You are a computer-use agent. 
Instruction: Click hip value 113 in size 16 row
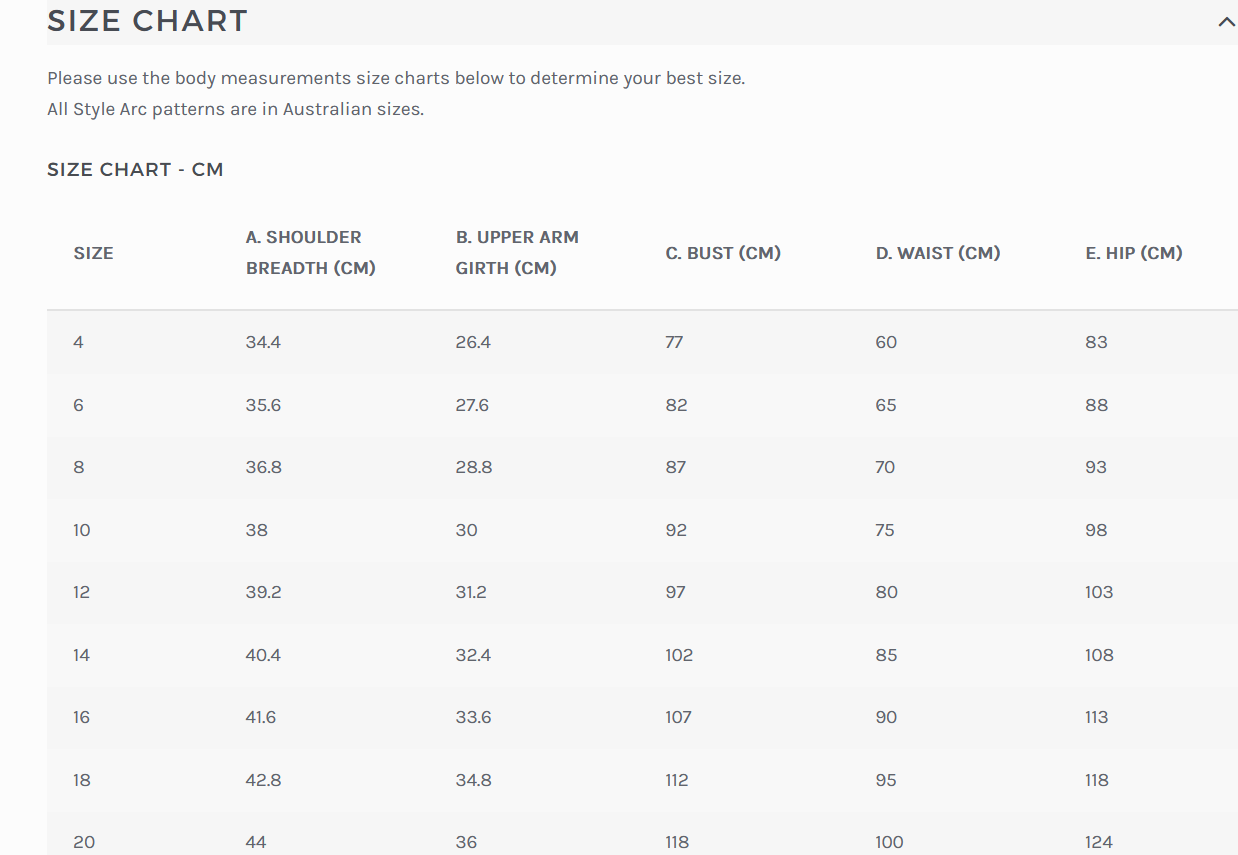pyautogui.click(x=1097, y=717)
